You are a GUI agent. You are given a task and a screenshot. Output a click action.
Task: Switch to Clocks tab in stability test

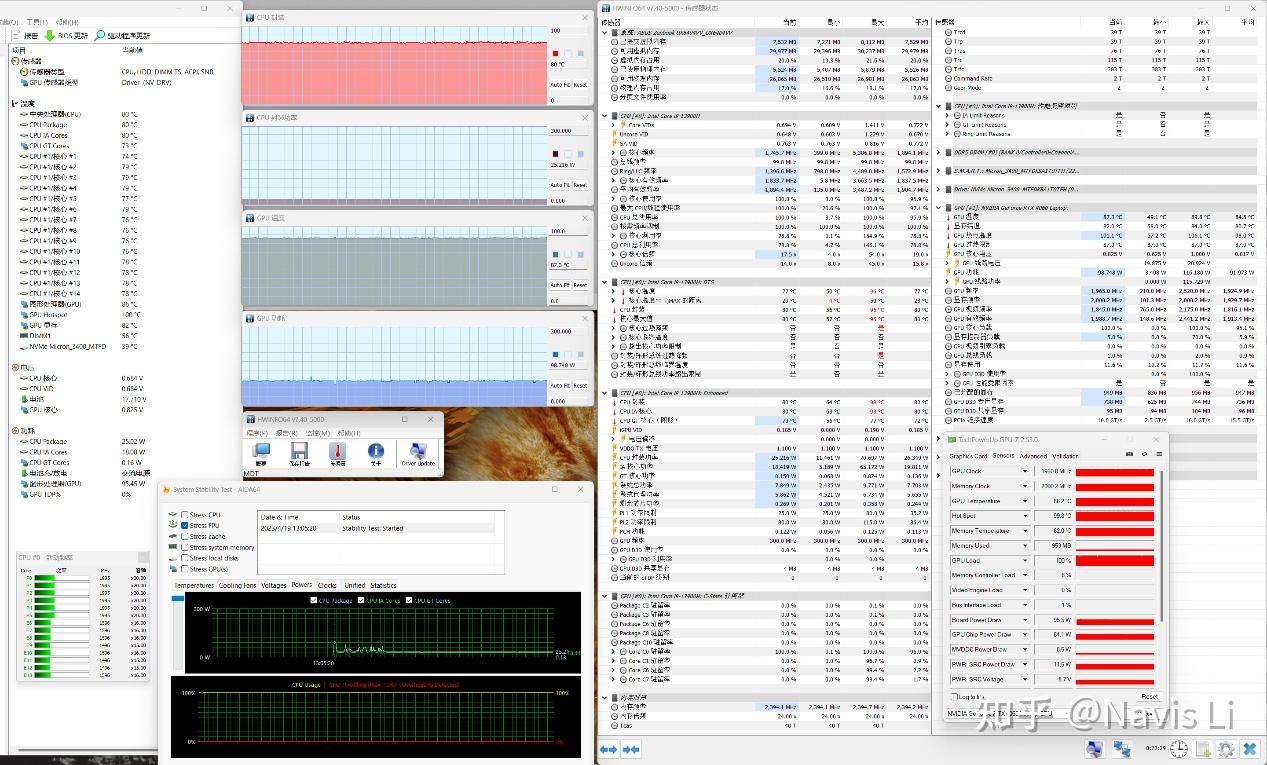(x=327, y=586)
